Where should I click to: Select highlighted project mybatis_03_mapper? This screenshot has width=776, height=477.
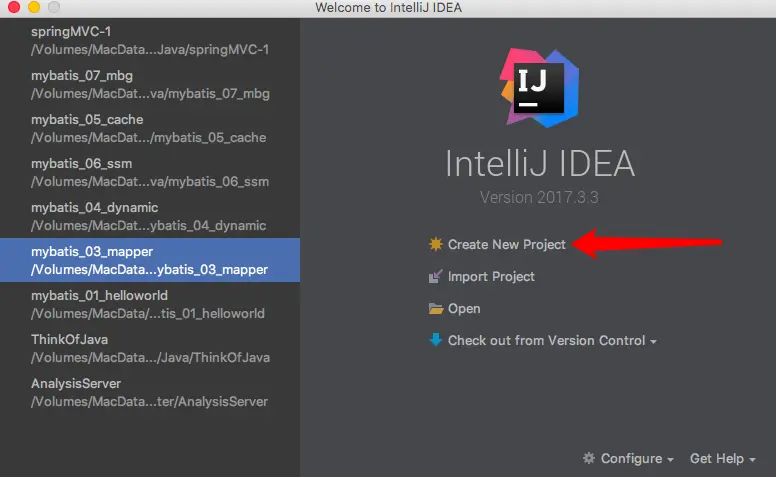[x=150, y=260]
